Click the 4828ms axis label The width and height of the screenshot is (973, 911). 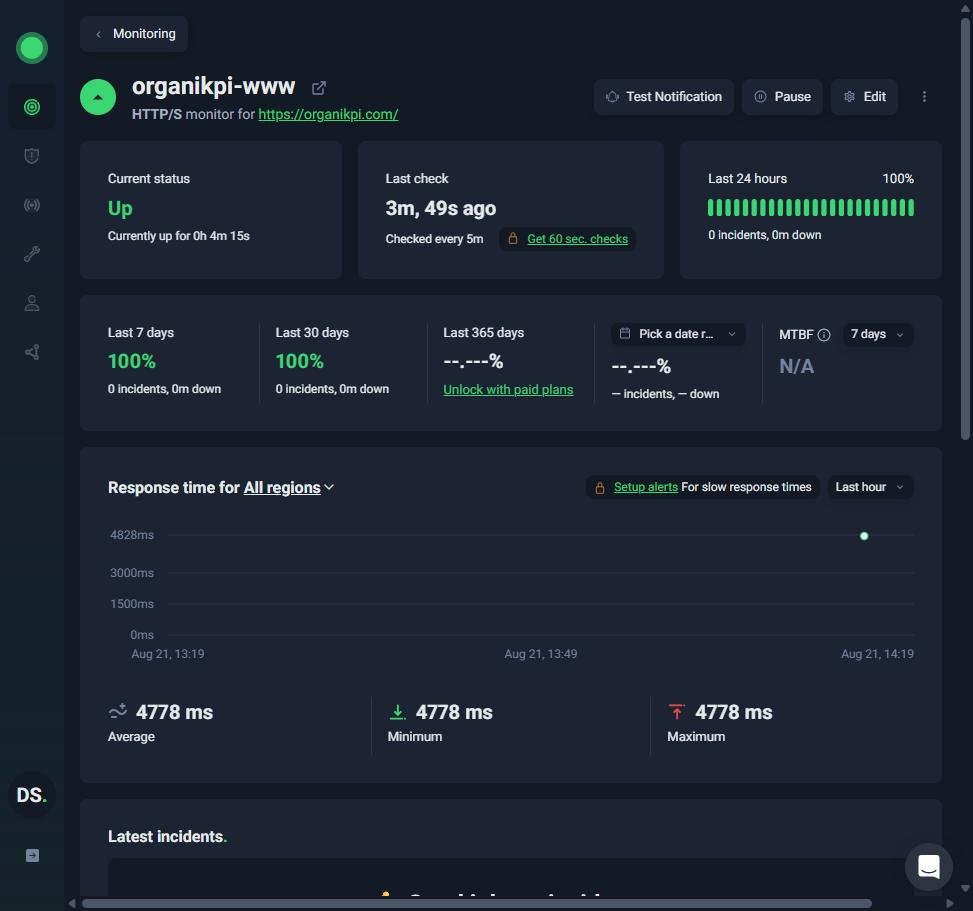pyautogui.click(x=132, y=535)
